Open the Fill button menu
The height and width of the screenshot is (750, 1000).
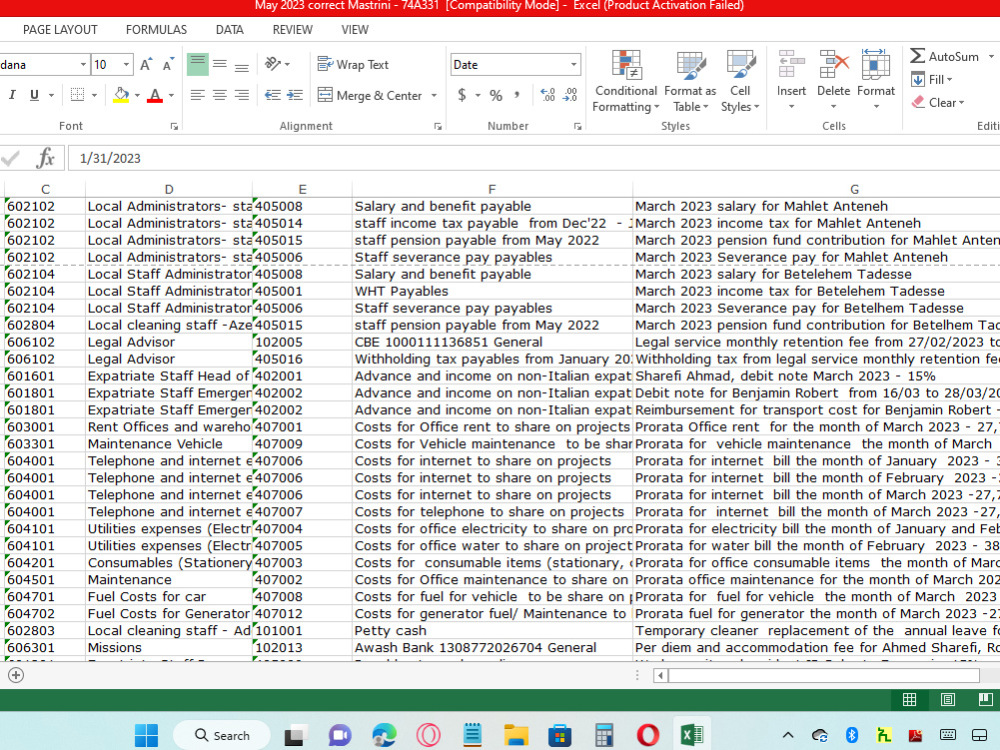coord(932,80)
